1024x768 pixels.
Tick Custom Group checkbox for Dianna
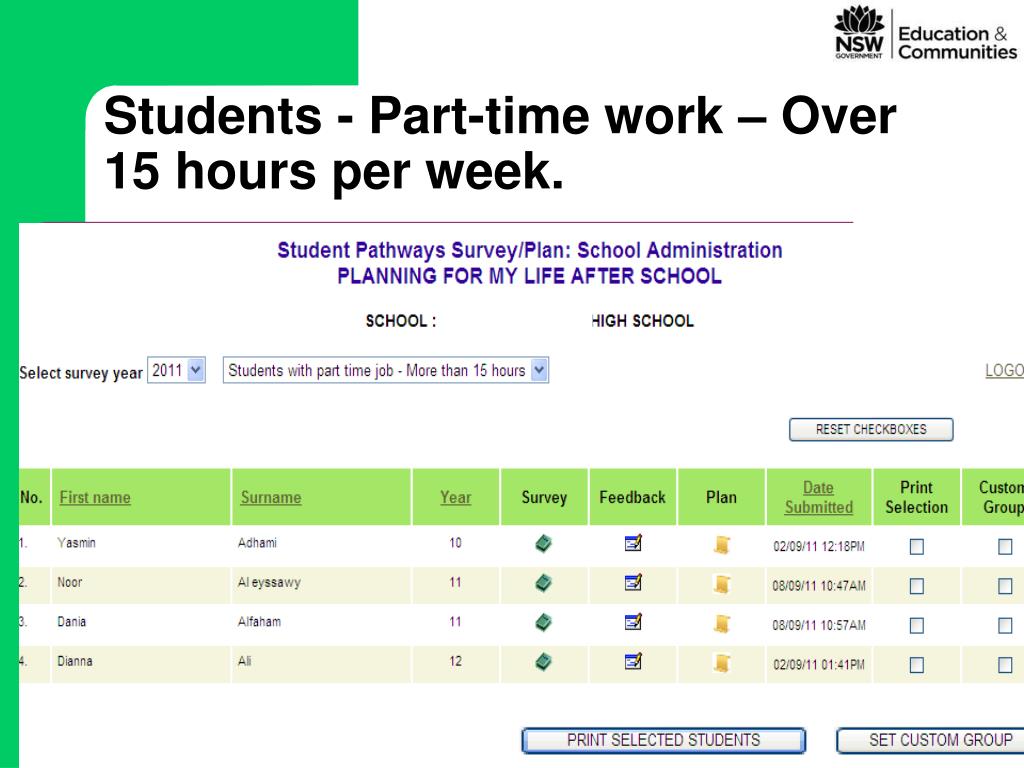1005,665
